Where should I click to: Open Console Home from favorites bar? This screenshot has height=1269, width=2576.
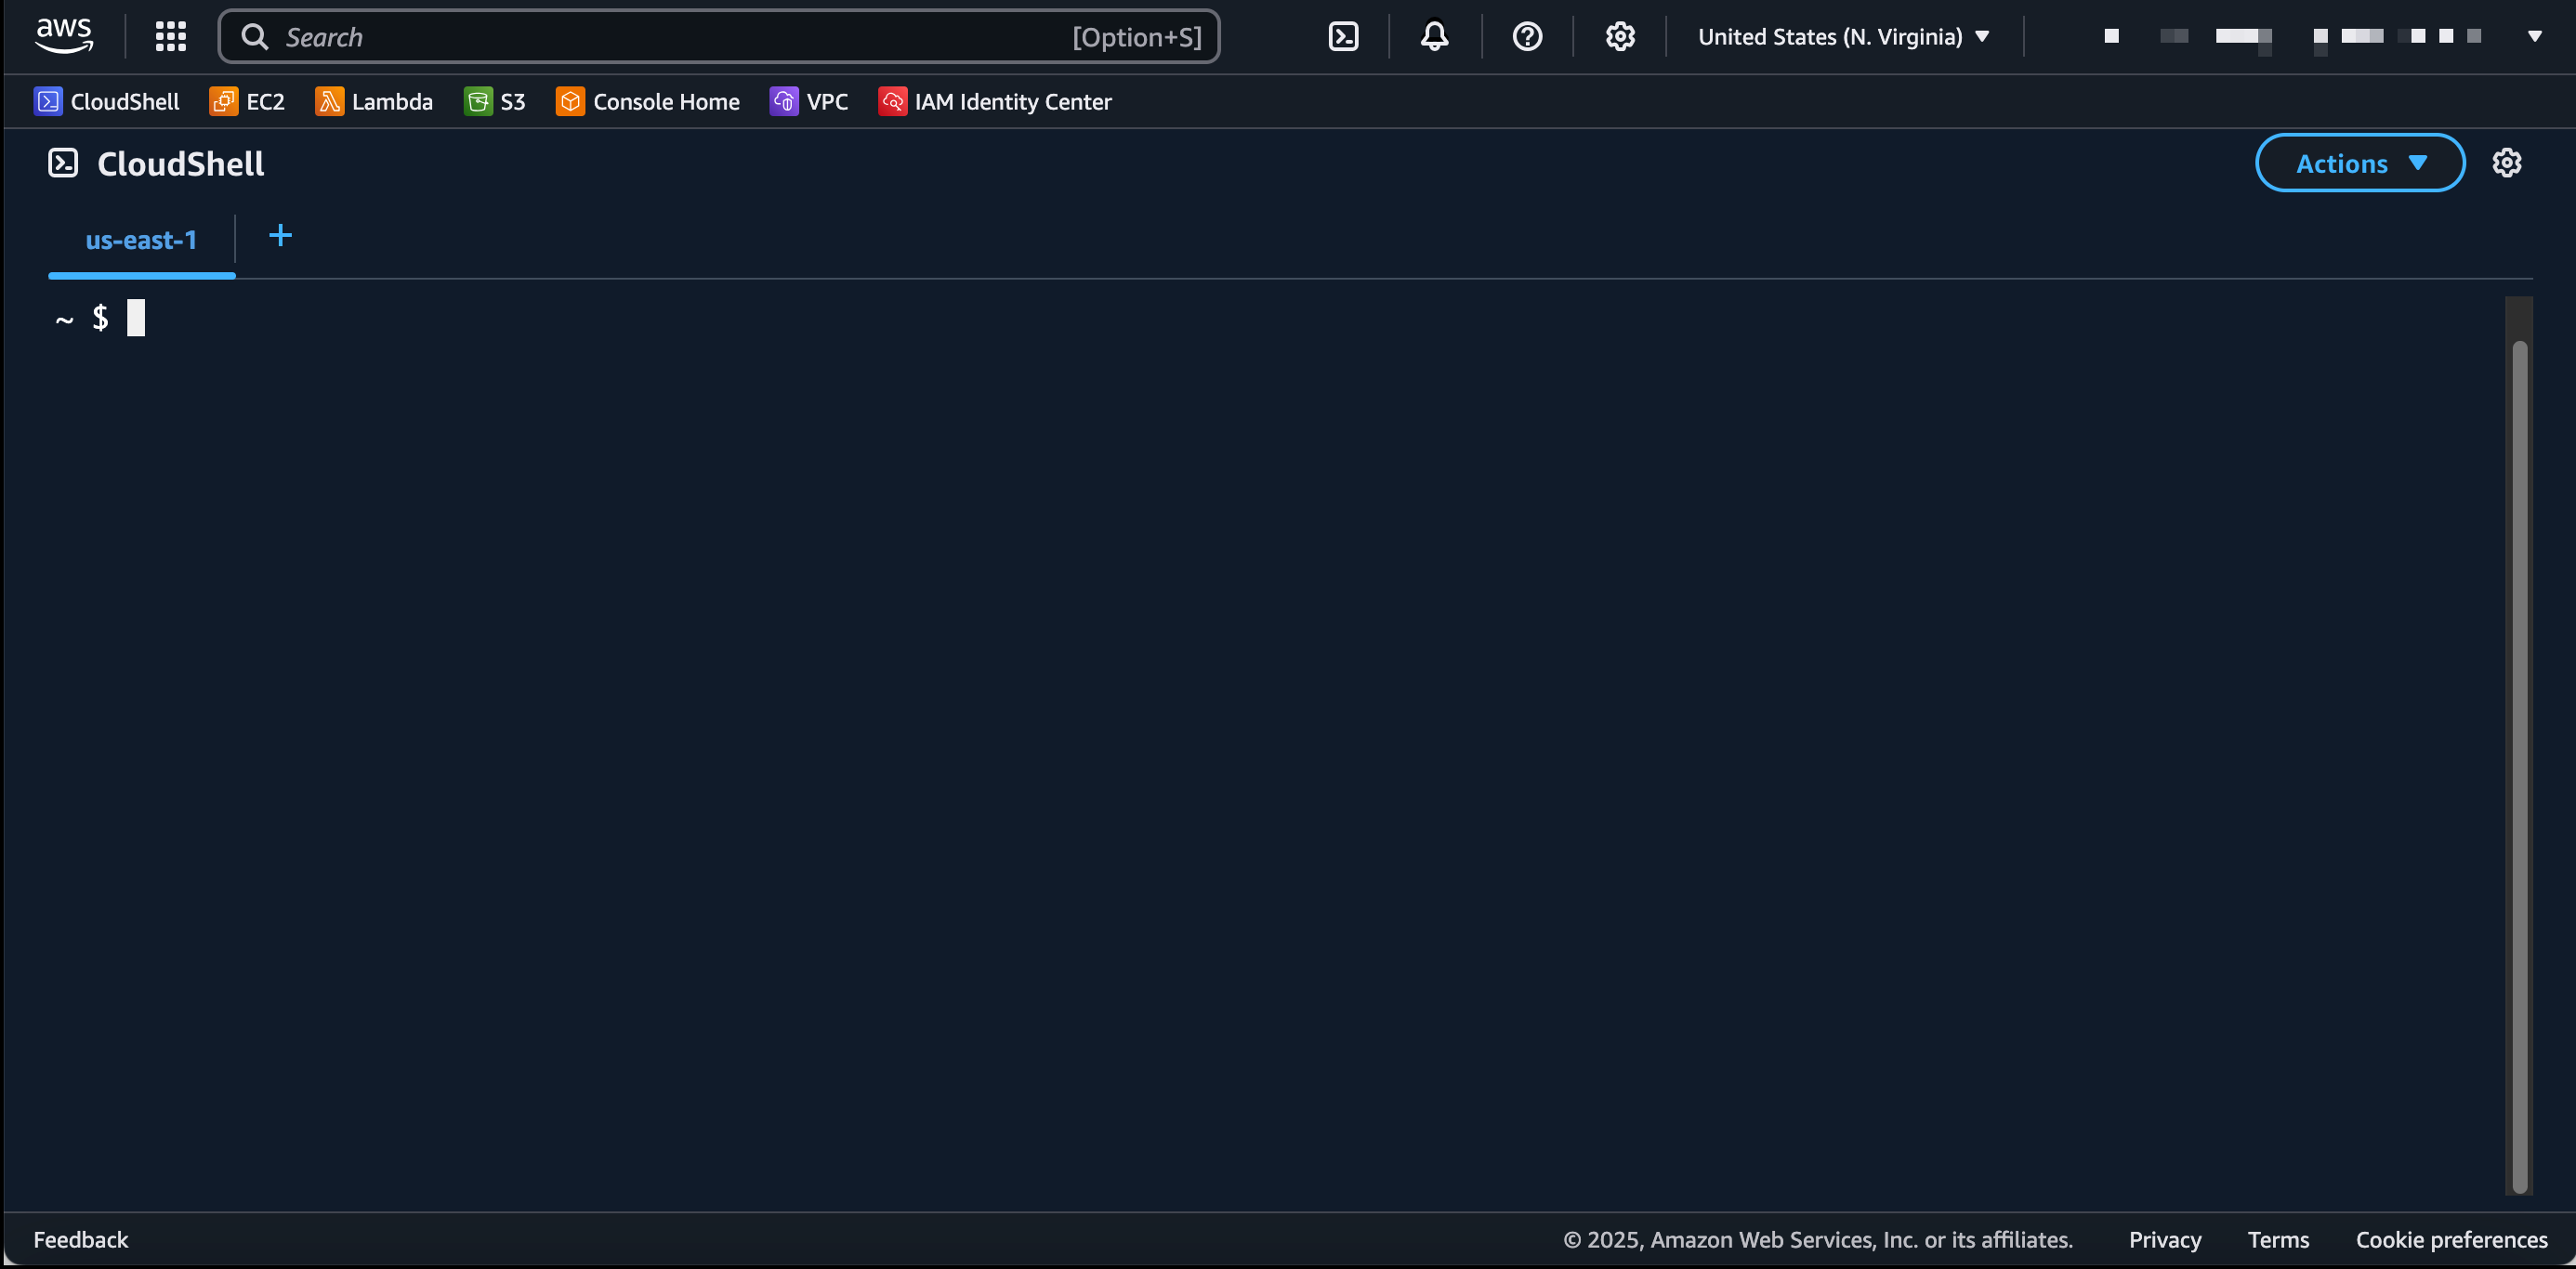coord(646,101)
